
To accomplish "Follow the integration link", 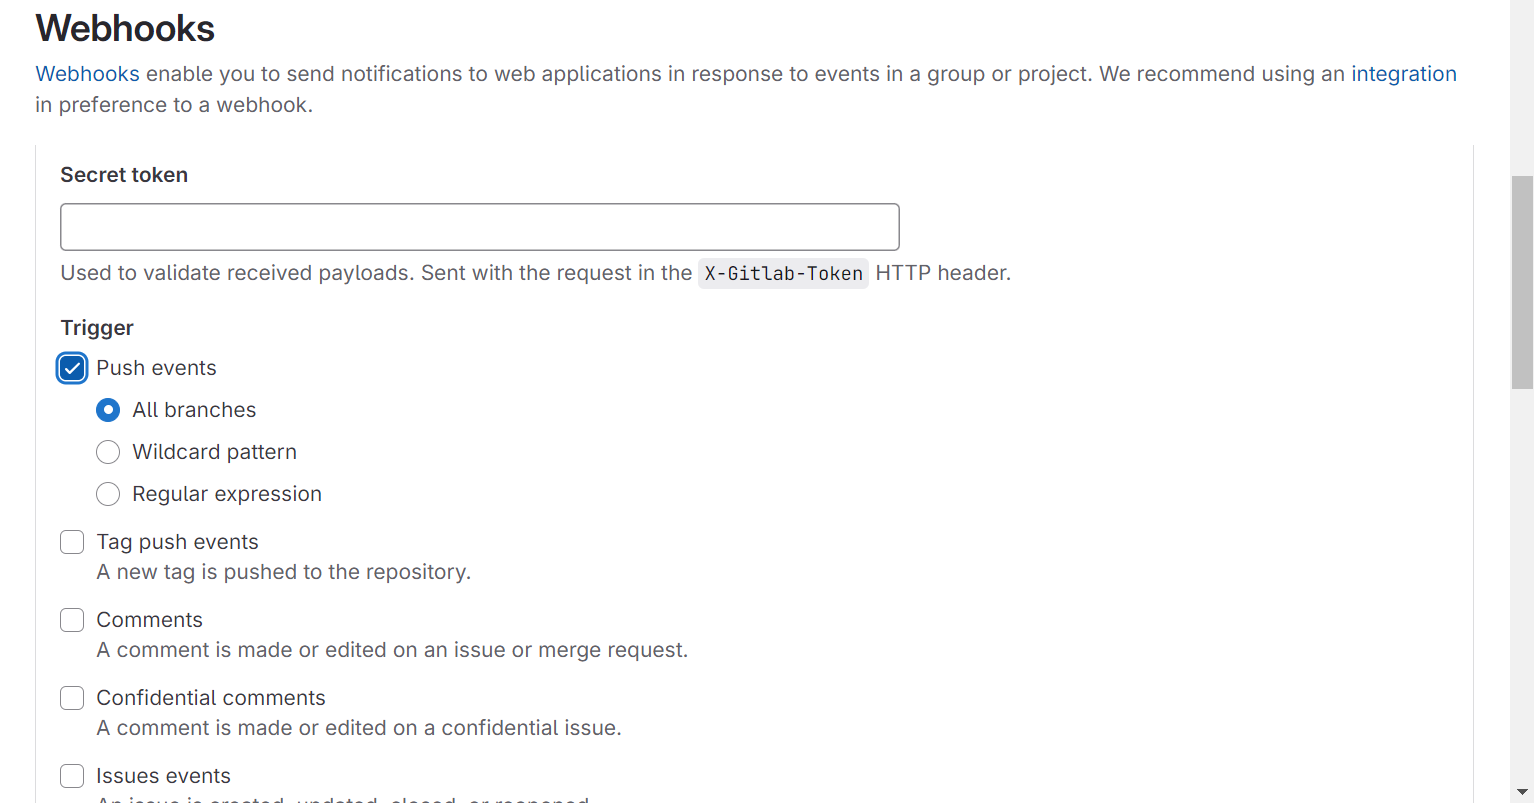I will [1404, 74].
